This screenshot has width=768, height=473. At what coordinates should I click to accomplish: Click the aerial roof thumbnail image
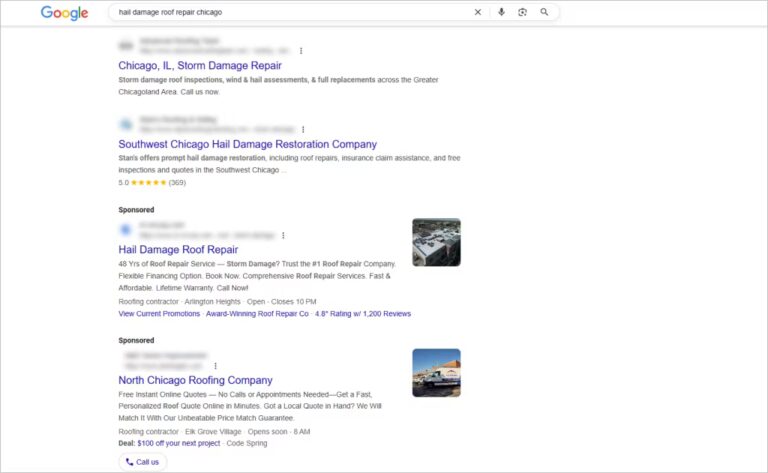436,242
